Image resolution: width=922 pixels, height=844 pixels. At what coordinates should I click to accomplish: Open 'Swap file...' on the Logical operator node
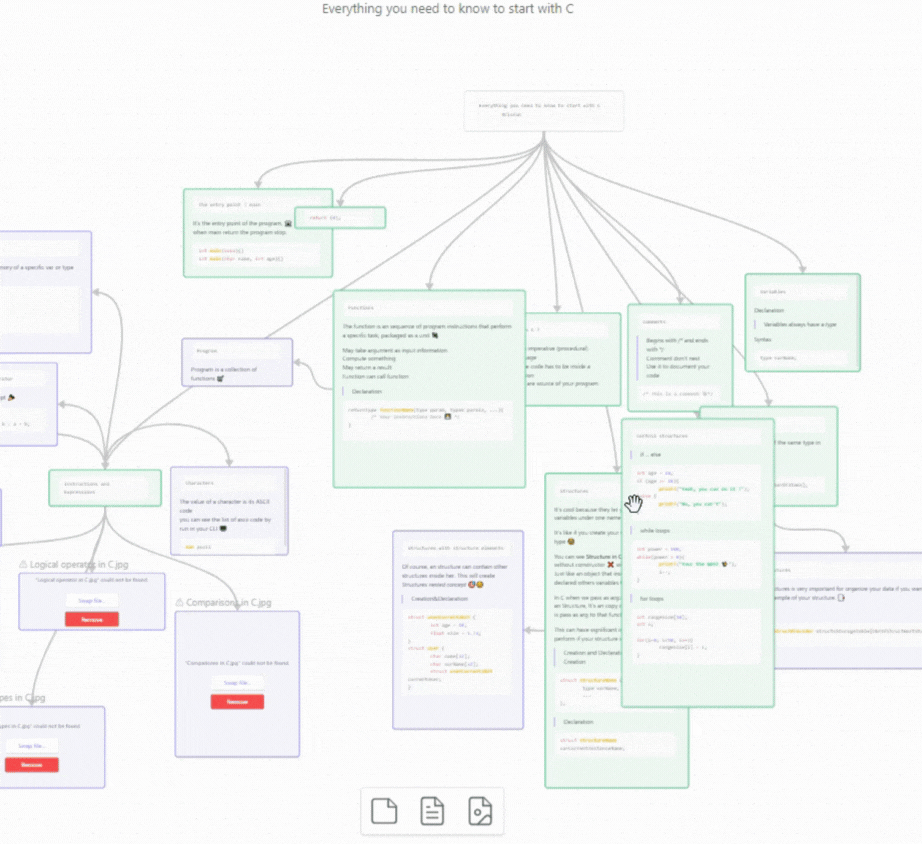pyautogui.click(x=91, y=600)
